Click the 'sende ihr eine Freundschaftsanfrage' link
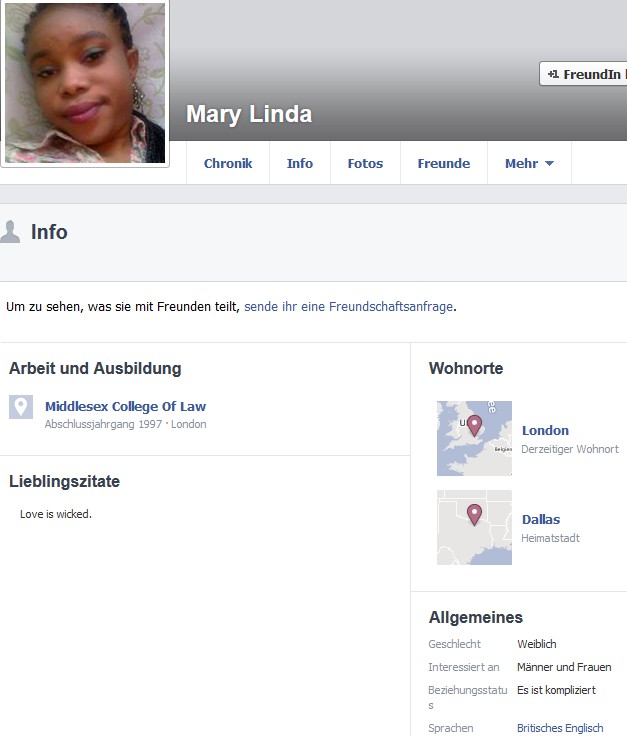The width and height of the screenshot is (627, 736). [349, 307]
